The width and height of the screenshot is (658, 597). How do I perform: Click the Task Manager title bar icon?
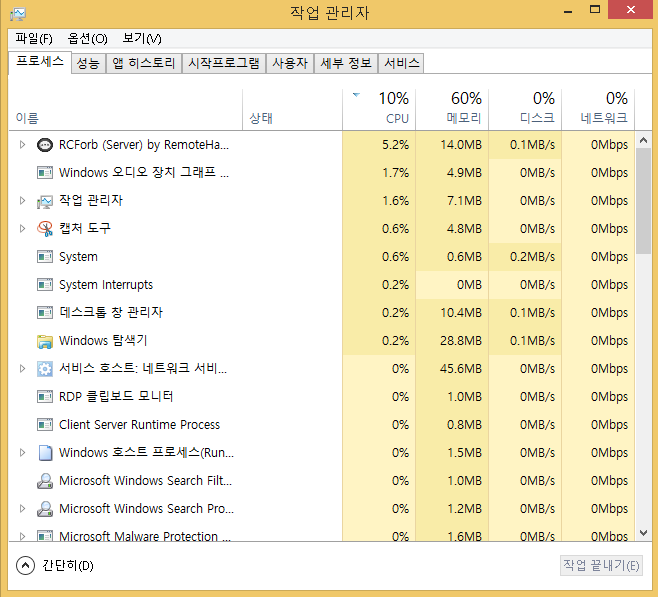pos(18,14)
